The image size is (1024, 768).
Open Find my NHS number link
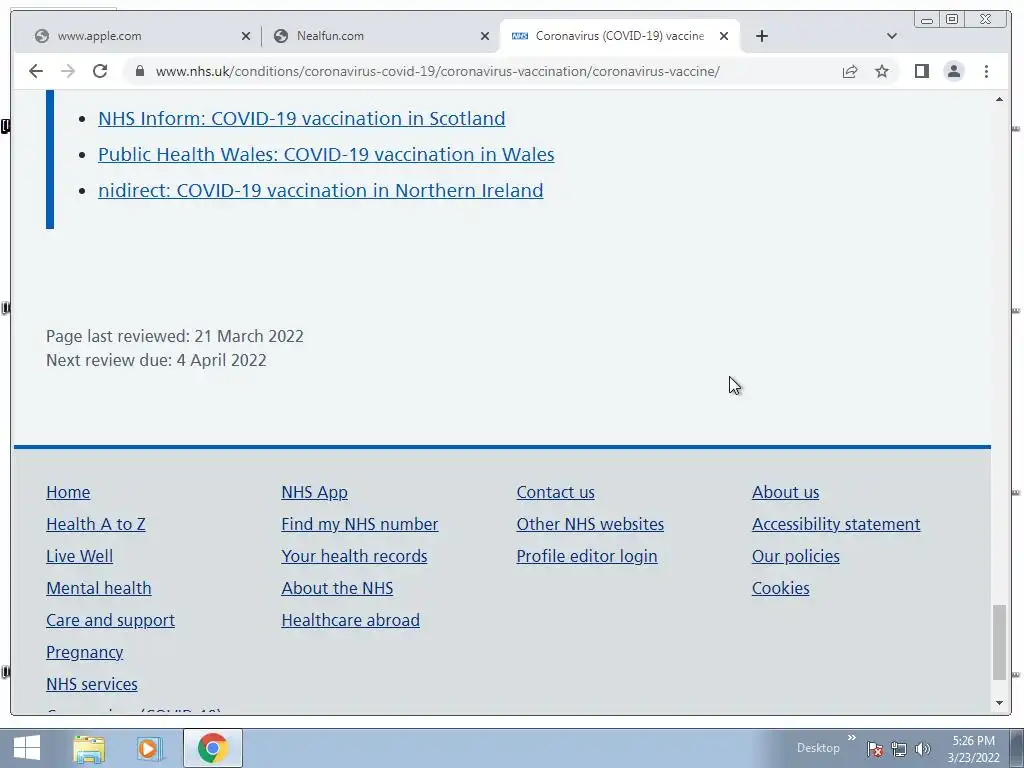pos(359,524)
